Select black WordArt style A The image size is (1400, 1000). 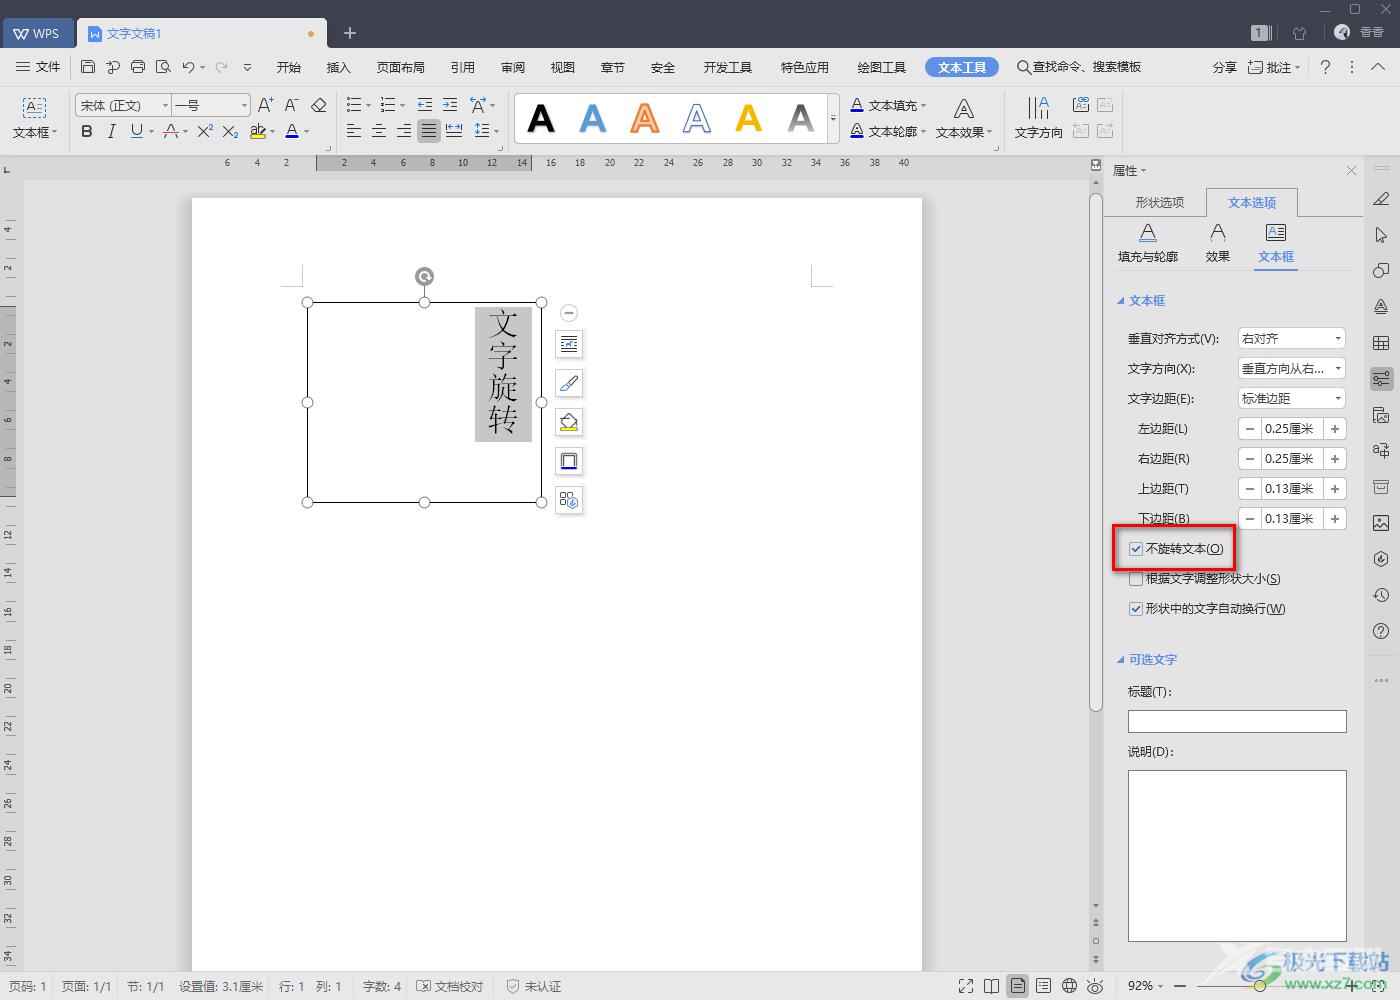click(x=541, y=119)
